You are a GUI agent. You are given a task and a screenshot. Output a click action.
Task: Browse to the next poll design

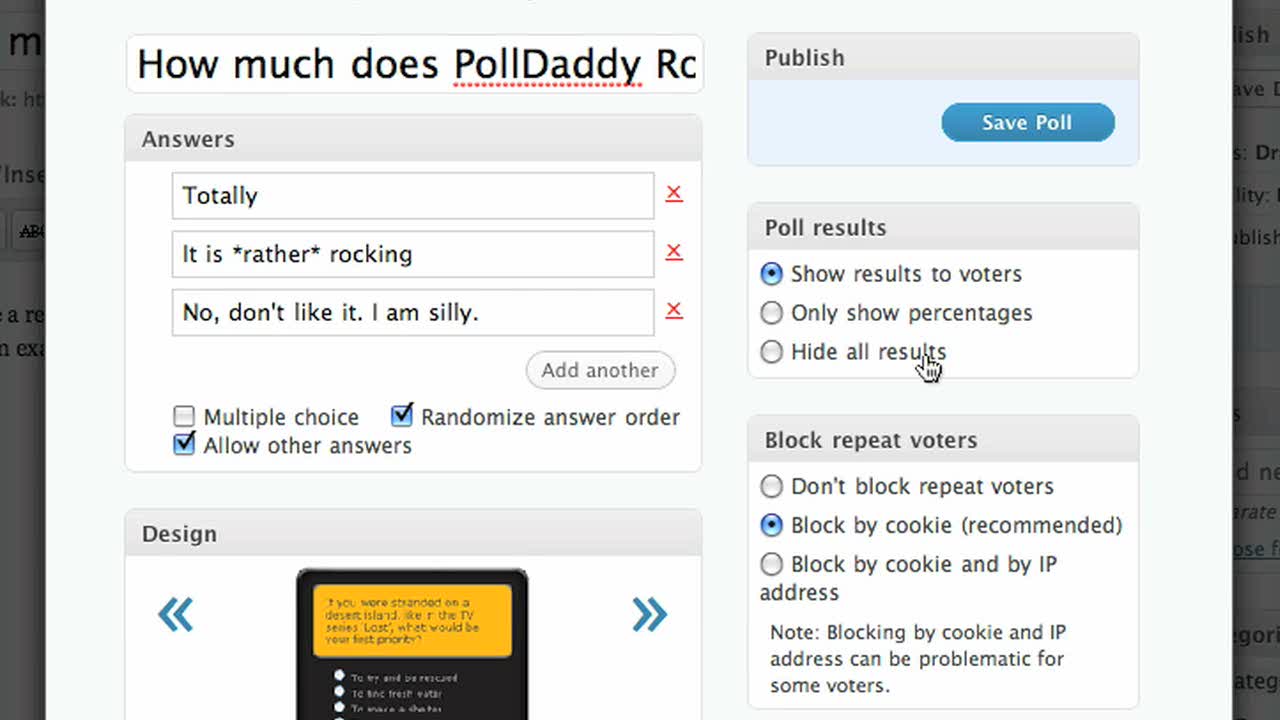[x=650, y=615]
